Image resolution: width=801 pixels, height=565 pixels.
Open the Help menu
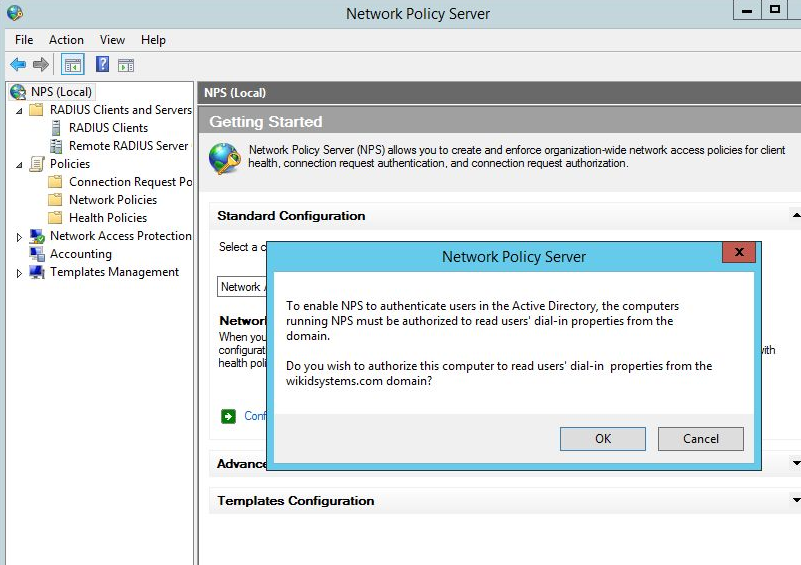(153, 40)
